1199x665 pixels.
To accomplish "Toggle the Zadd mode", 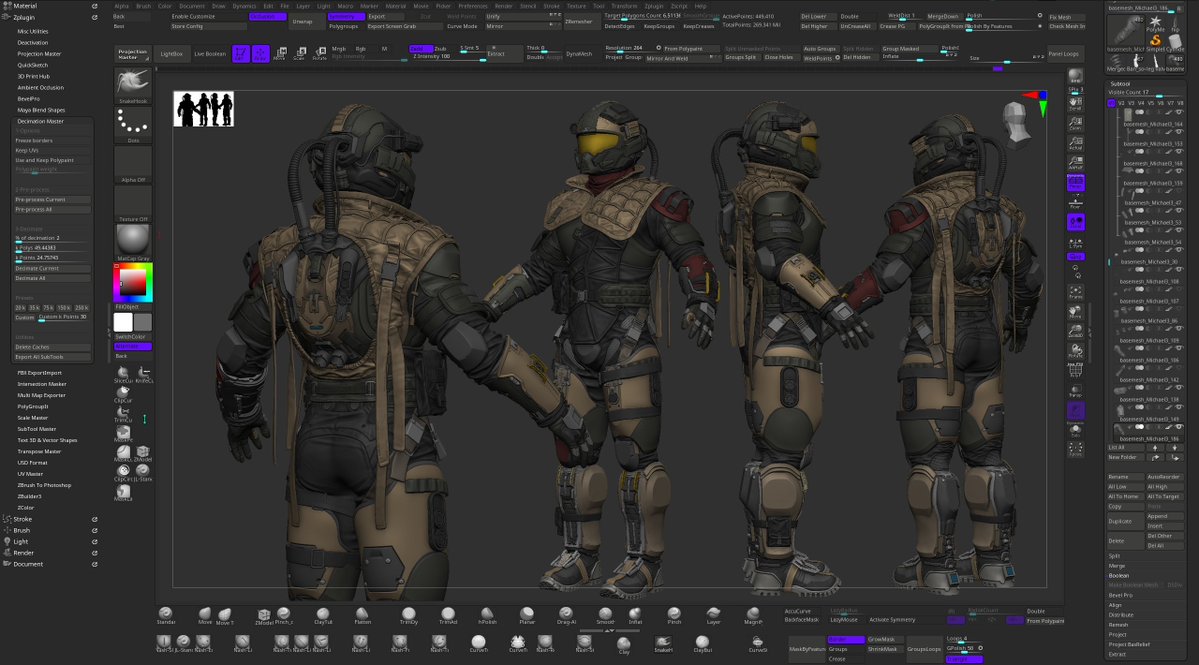I will [x=421, y=48].
